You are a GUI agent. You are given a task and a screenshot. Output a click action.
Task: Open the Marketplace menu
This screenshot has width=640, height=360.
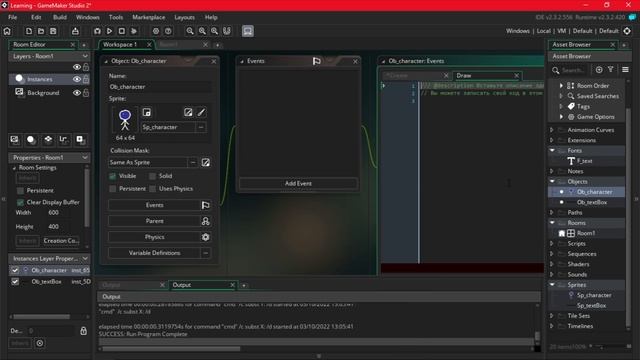(149, 18)
